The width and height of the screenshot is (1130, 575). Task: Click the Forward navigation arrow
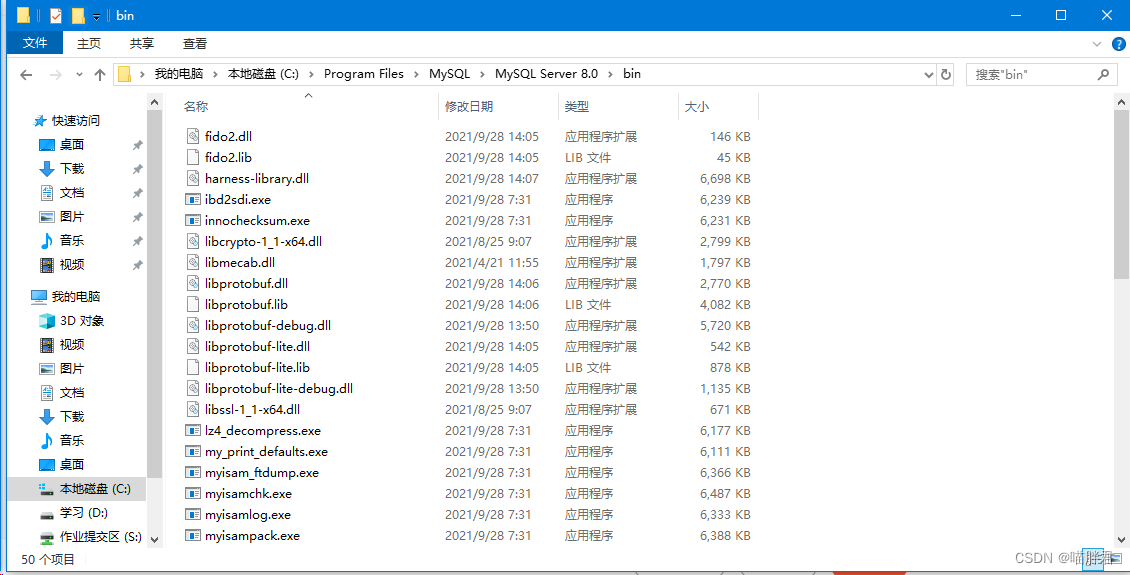pos(55,74)
